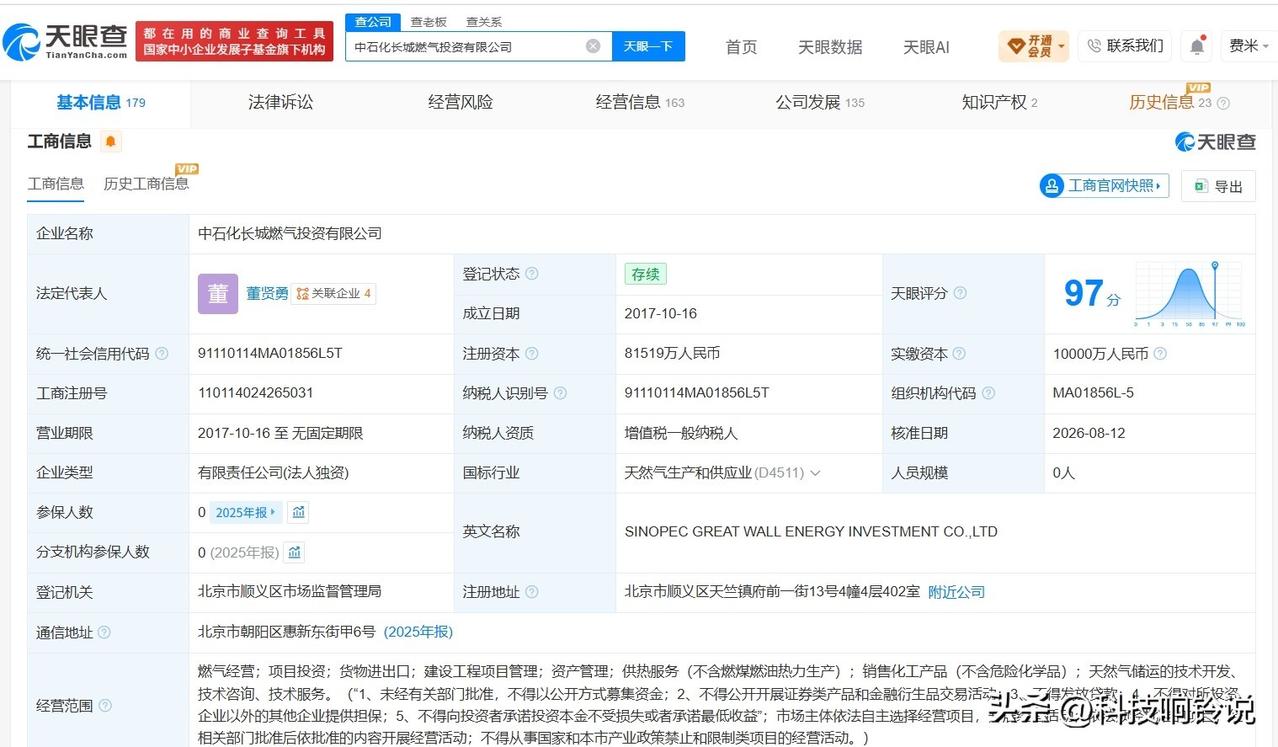Click 联系我们 contact button
This screenshot has height=747, width=1278.
tap(1125, 46)
